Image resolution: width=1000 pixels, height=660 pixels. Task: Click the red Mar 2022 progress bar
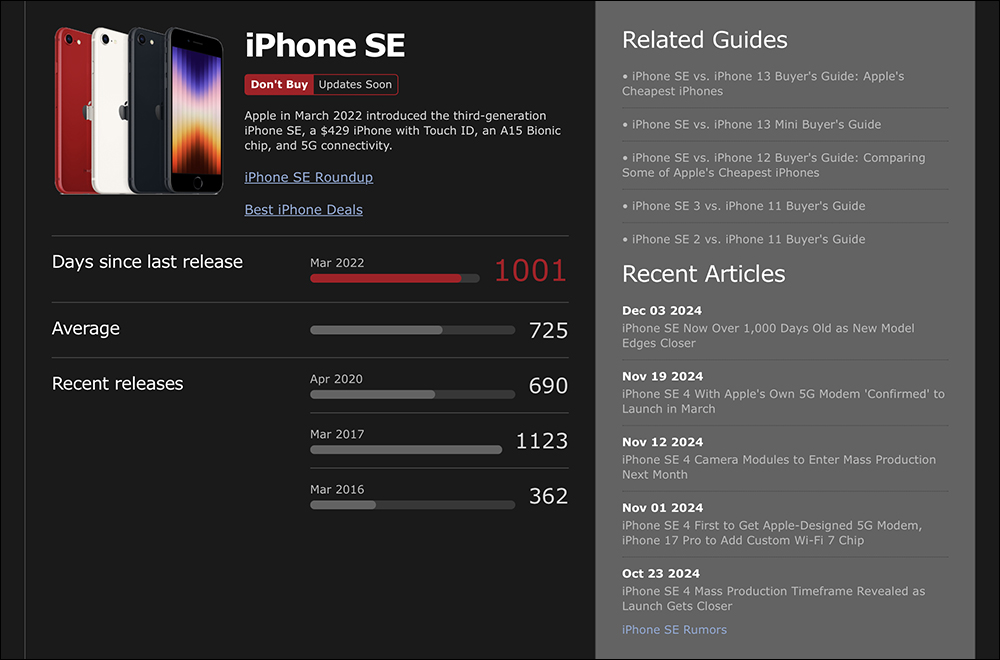click(395, 279)
